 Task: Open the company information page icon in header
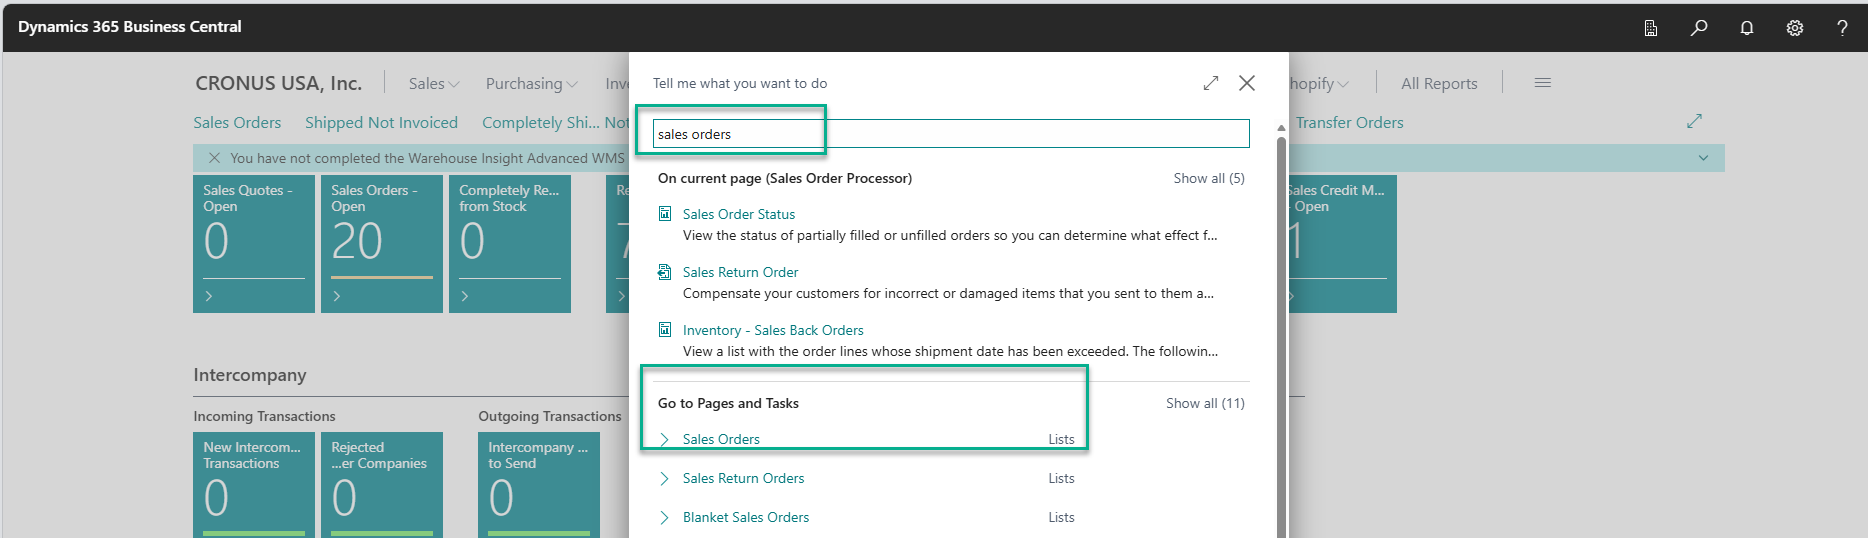1651,28
